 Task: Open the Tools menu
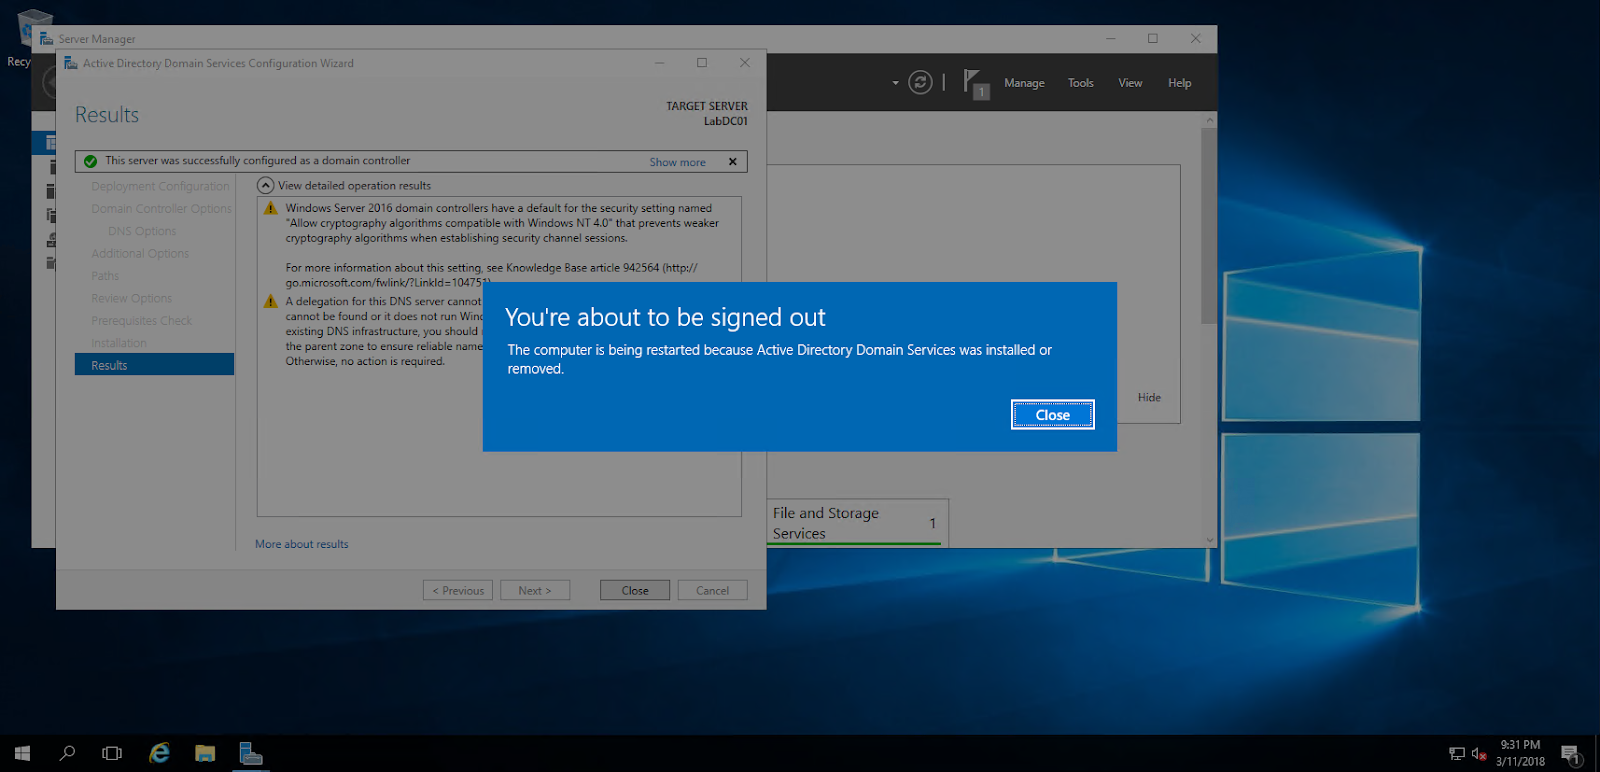click(1080, 83)
